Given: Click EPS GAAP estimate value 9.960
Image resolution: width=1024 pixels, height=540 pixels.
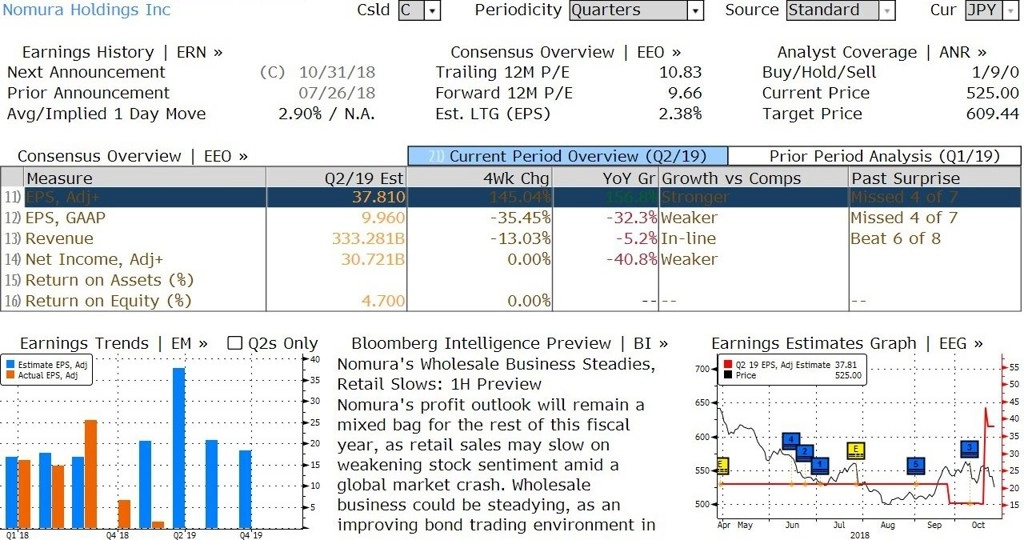Looking at the screenshot, I should 383,218.
